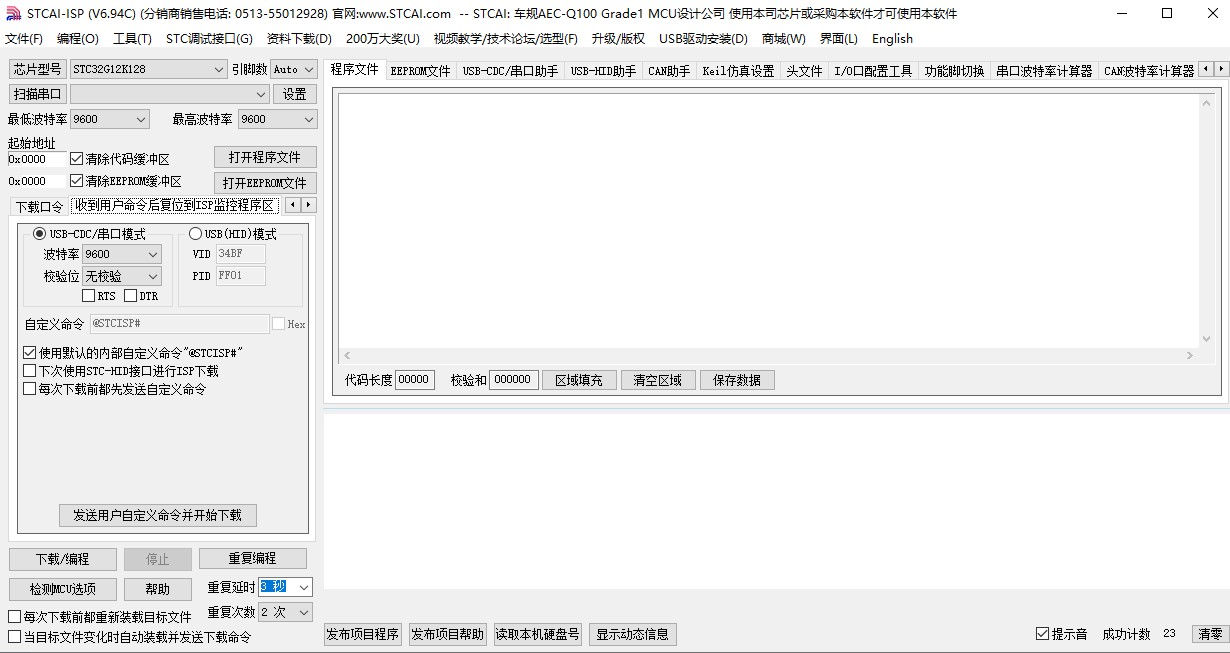Open the 最高波特率 dropdown

pos(278,119)
